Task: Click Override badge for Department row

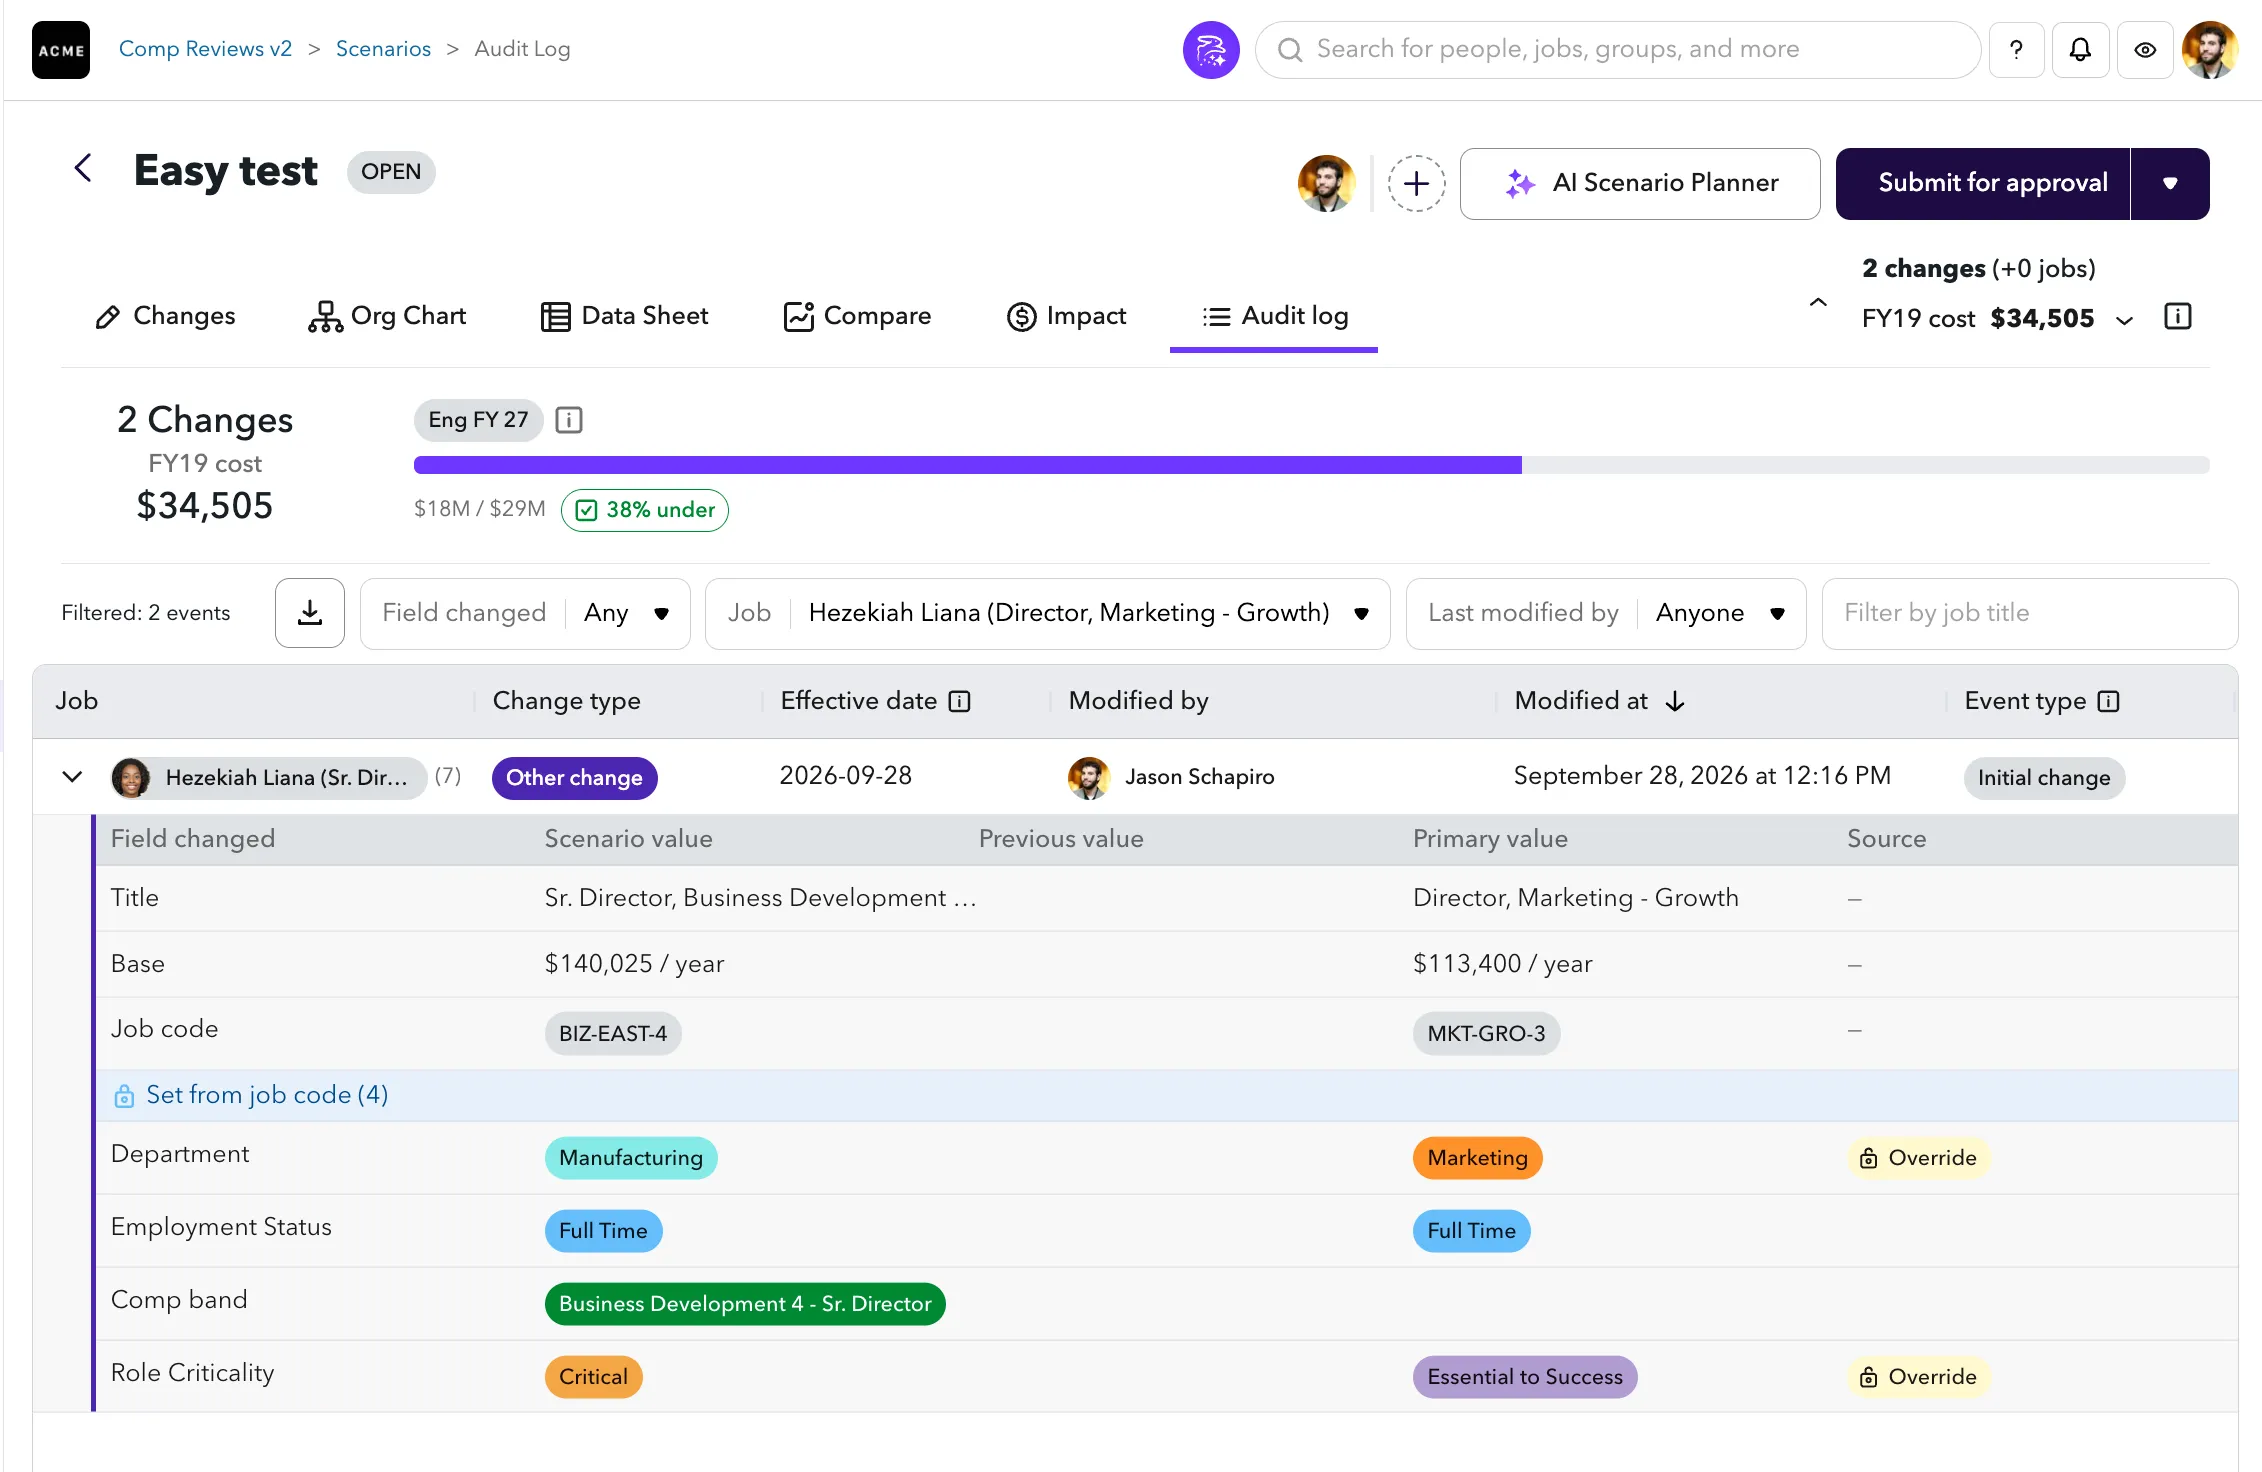Action: tap(1918, 1158)
